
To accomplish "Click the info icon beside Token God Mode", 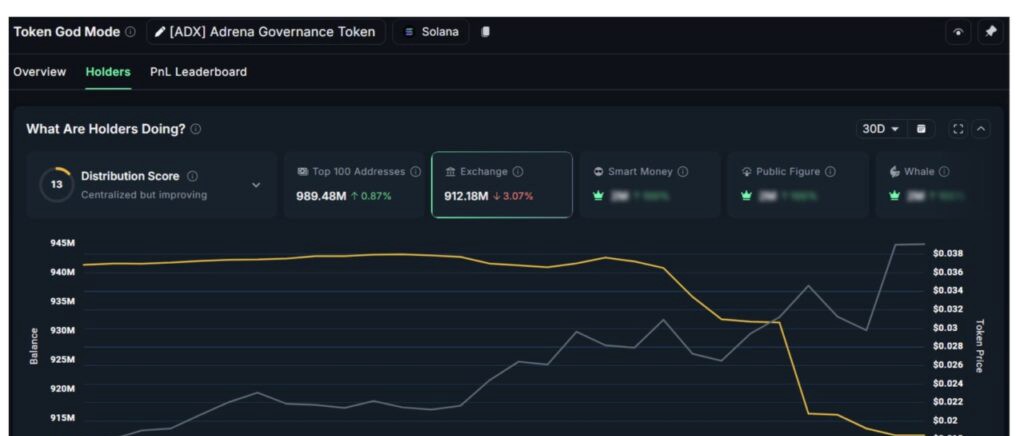I will coord(131,32).
